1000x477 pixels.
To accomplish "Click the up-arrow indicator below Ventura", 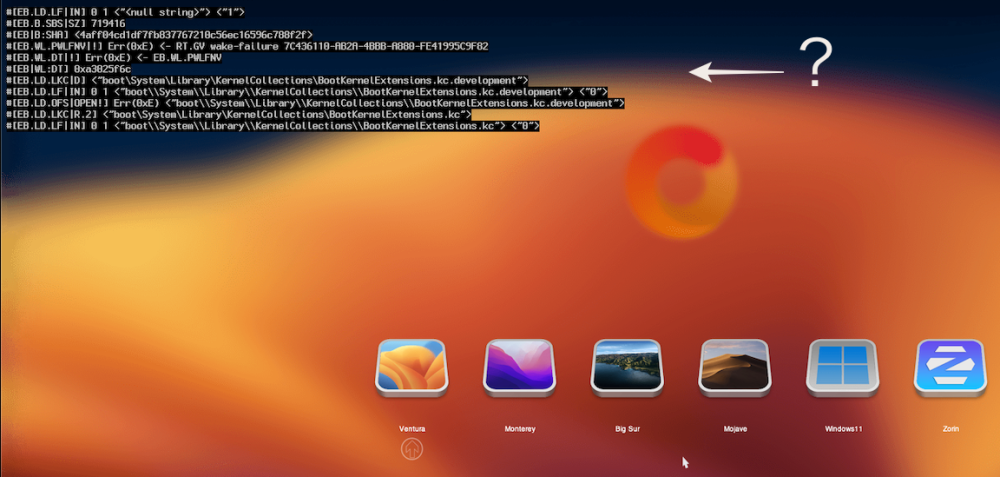I will pos(412,450).
